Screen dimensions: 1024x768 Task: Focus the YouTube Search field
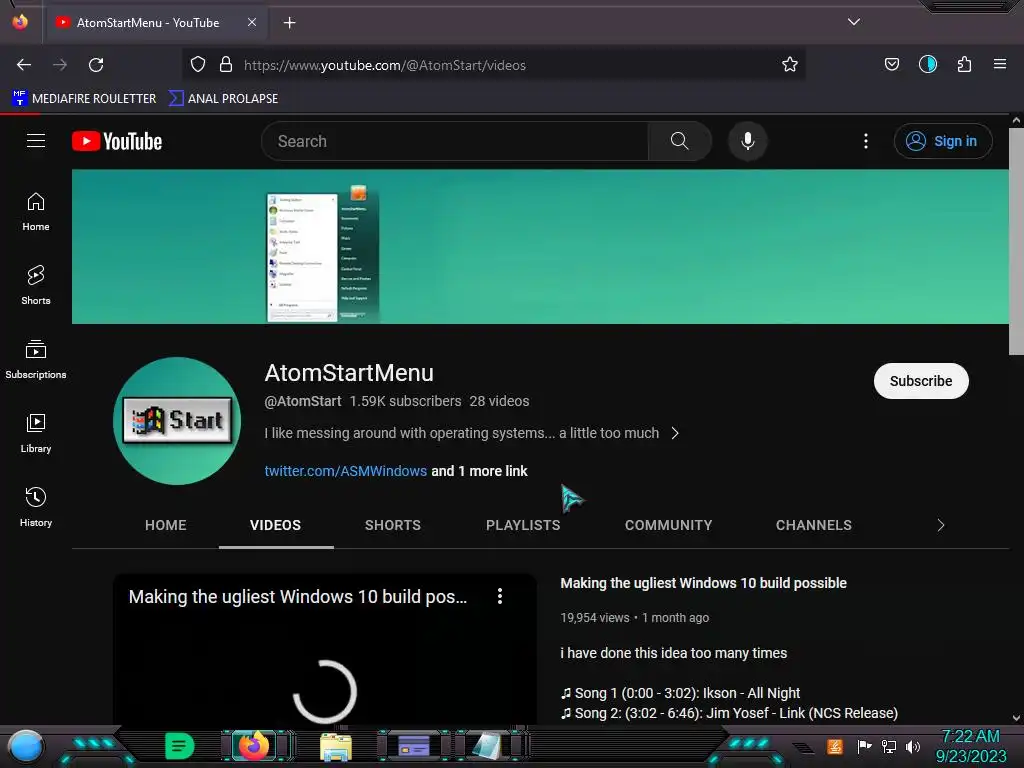[455, 141]
